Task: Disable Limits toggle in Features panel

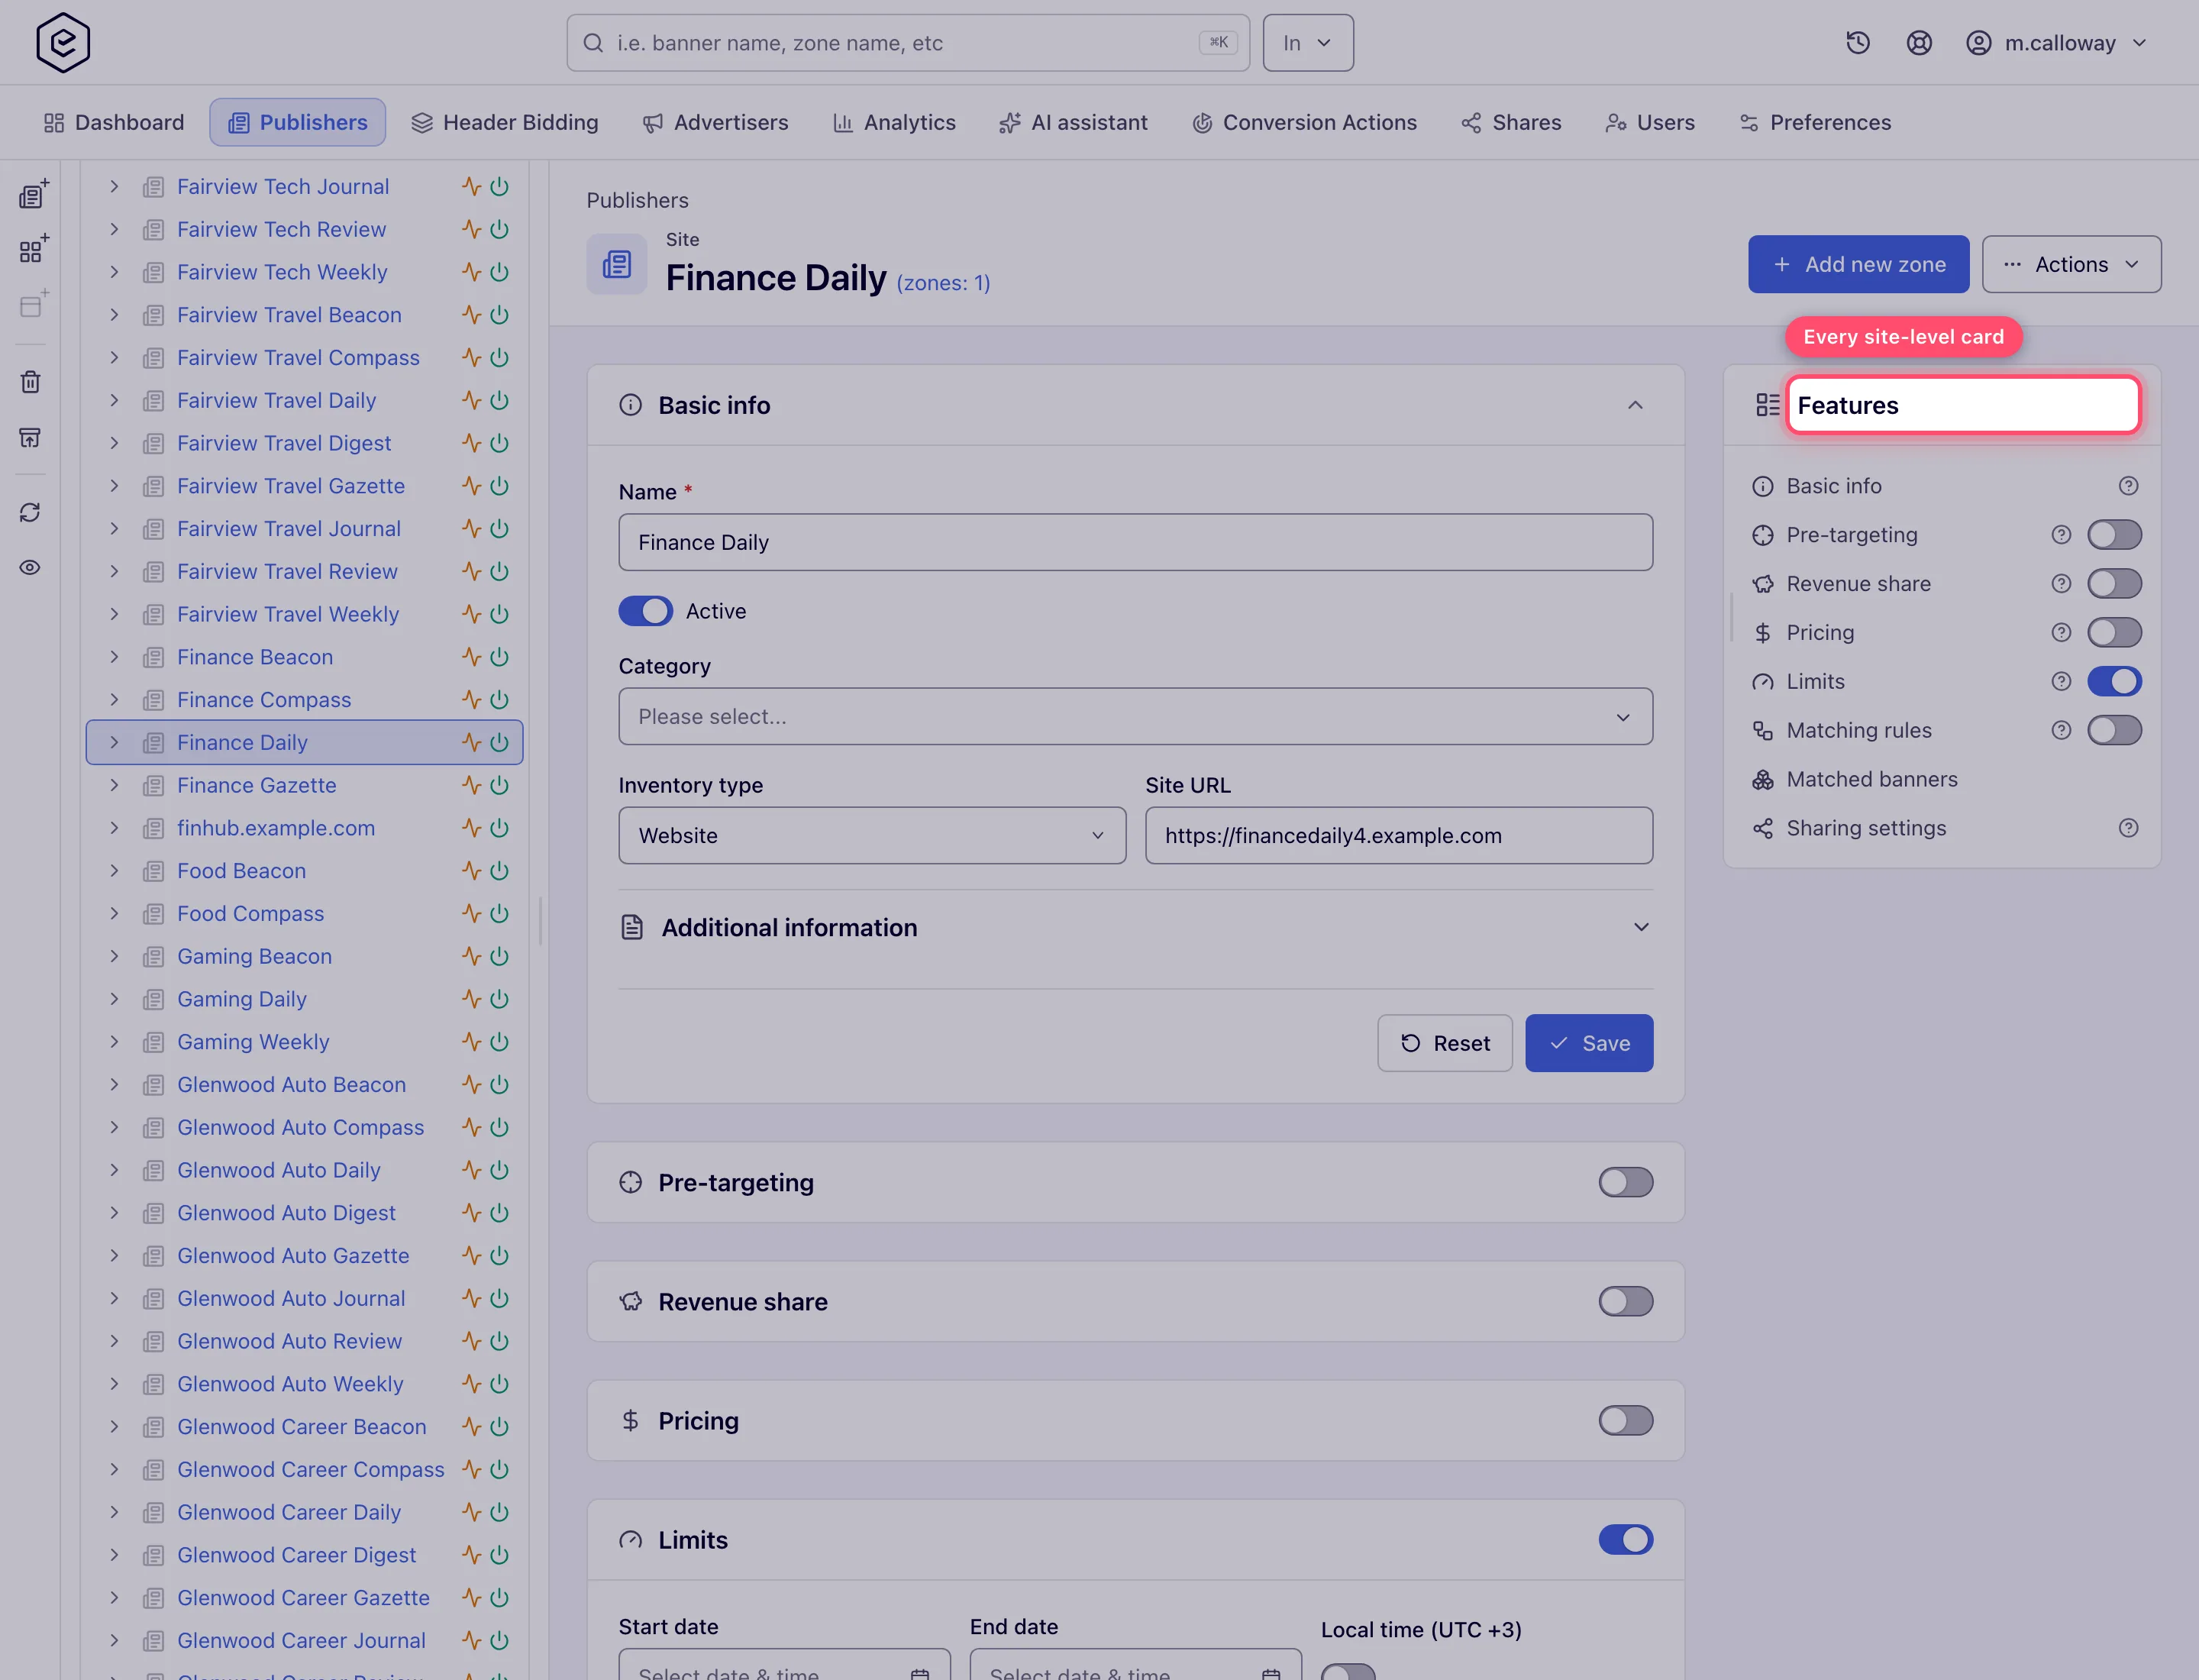Action: tap(2114, 682)
